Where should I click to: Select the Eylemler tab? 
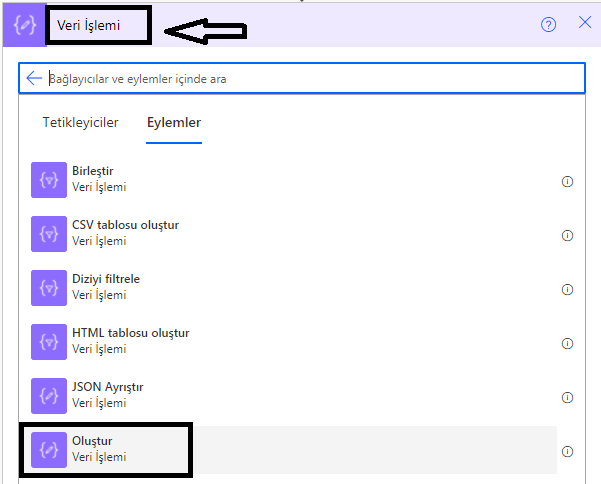[174, 123]
